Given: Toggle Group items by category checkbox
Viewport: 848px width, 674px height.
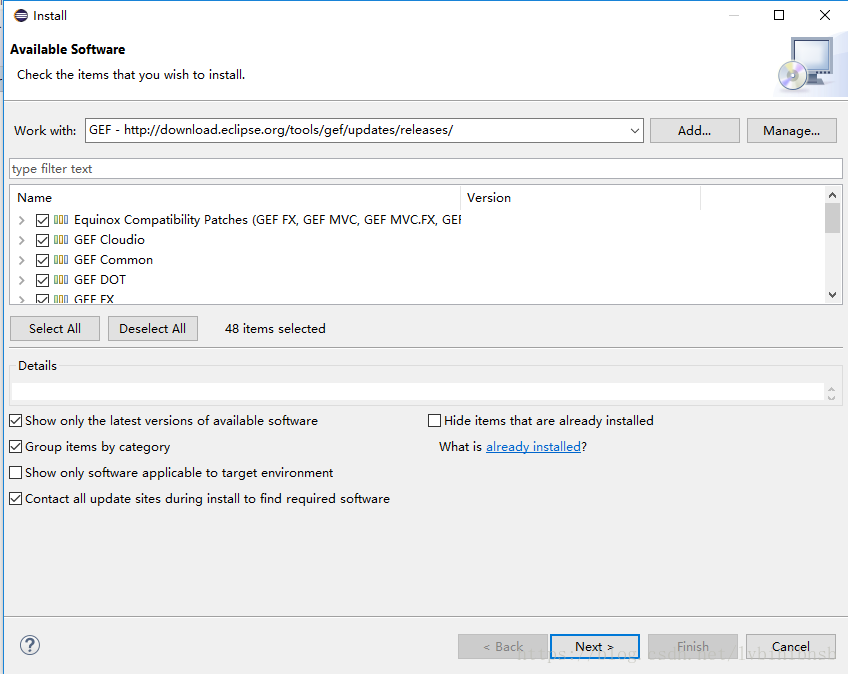Looking at the screenshot, I should coord(16,446).
